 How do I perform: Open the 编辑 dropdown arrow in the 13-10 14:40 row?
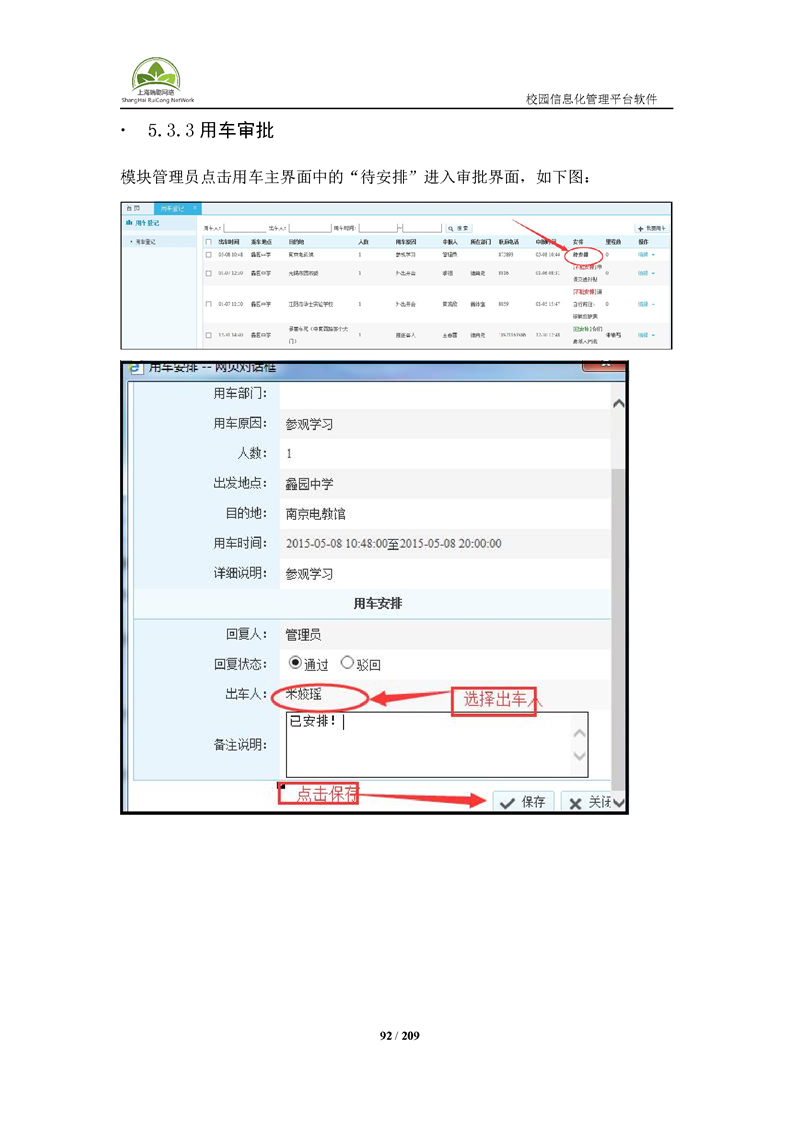tap(653, 335)
